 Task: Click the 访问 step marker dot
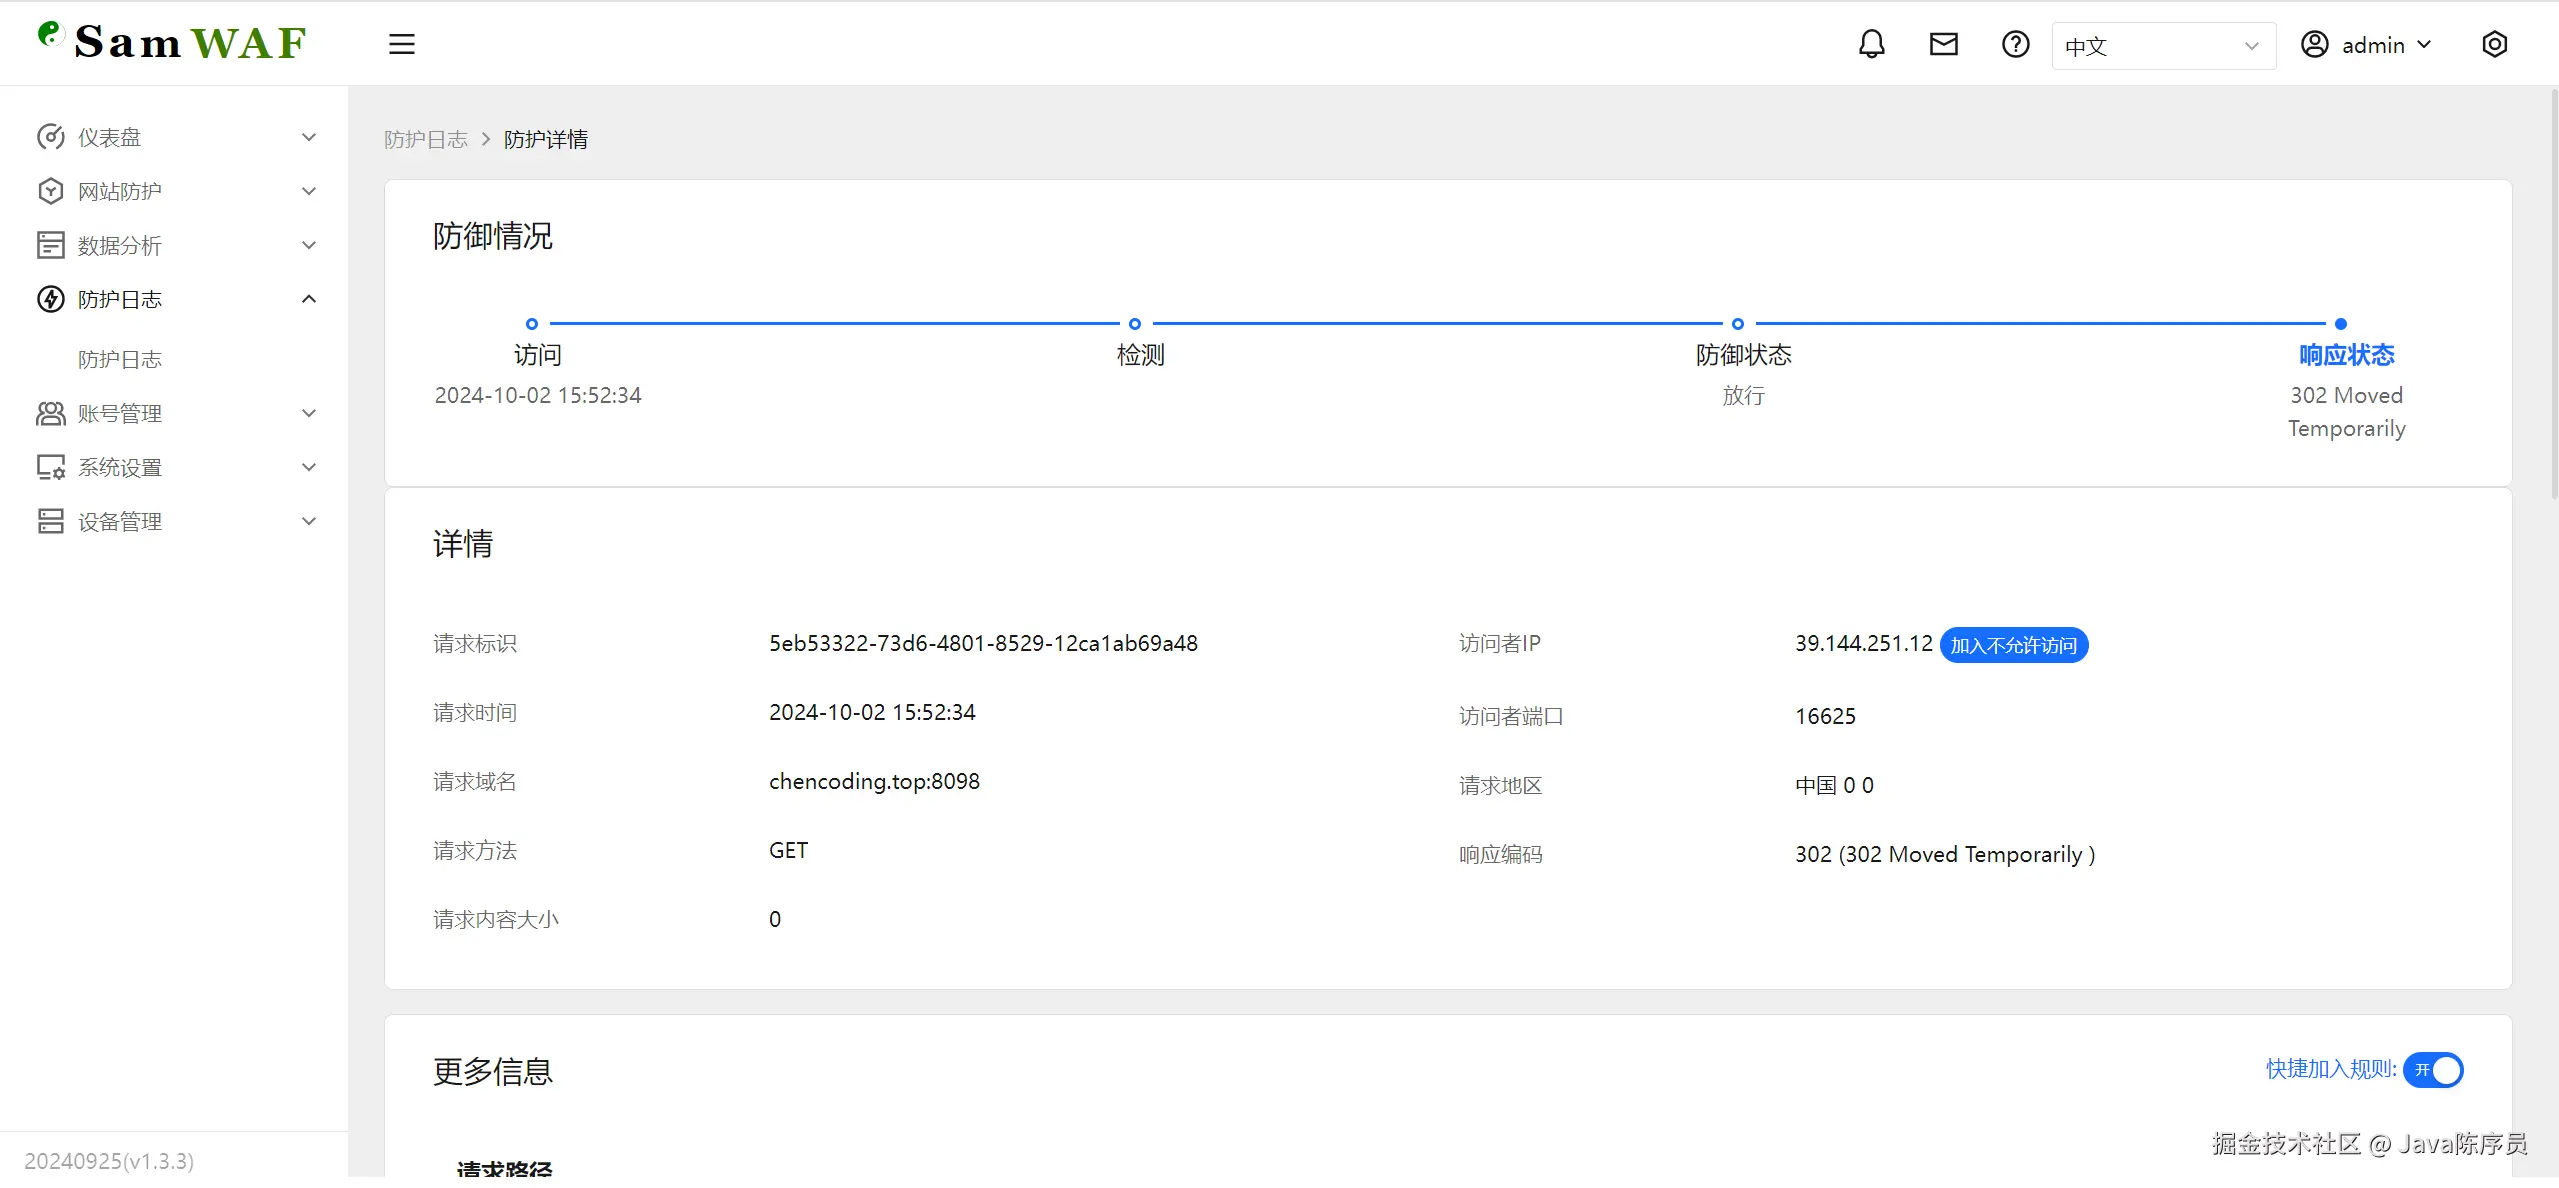click(532, 323)
